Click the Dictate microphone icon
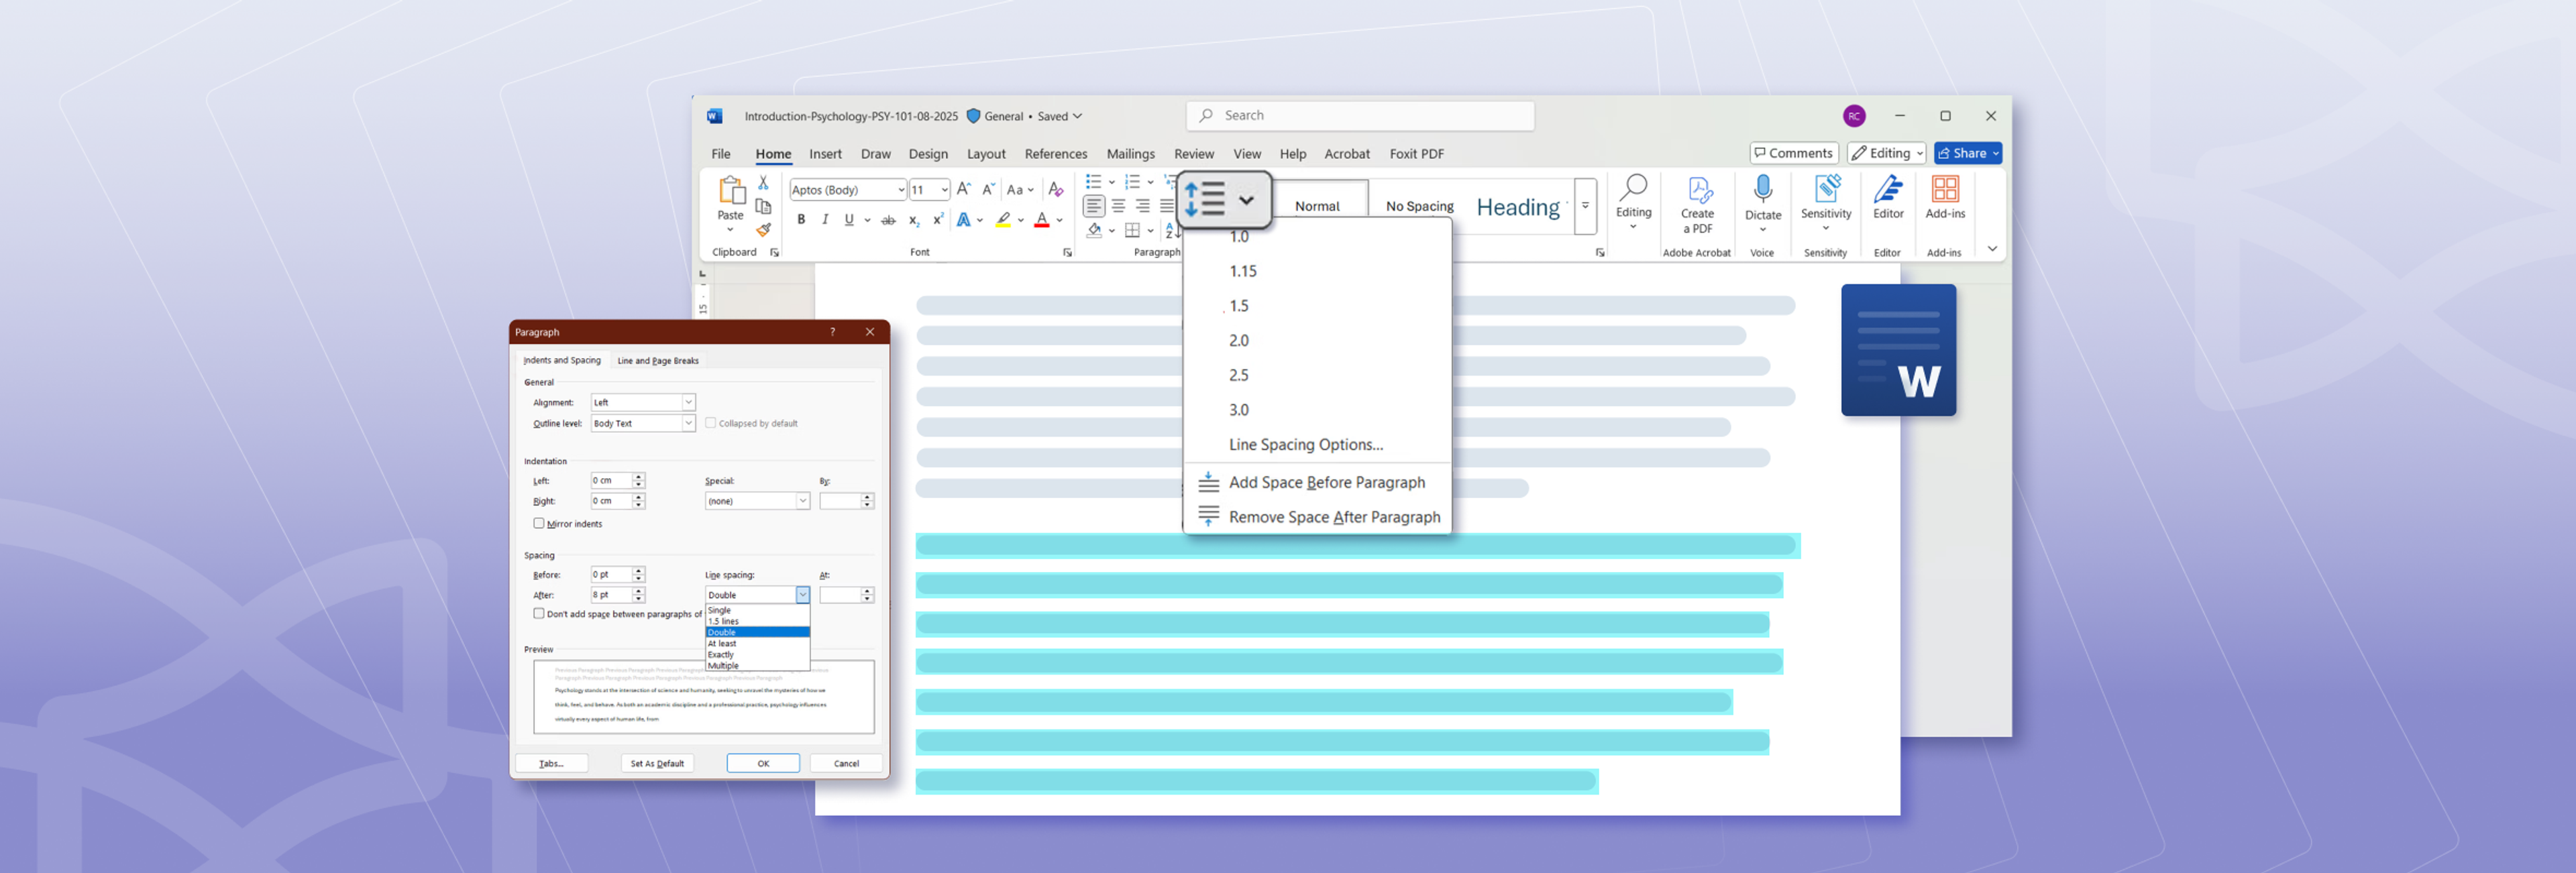 1762,189
